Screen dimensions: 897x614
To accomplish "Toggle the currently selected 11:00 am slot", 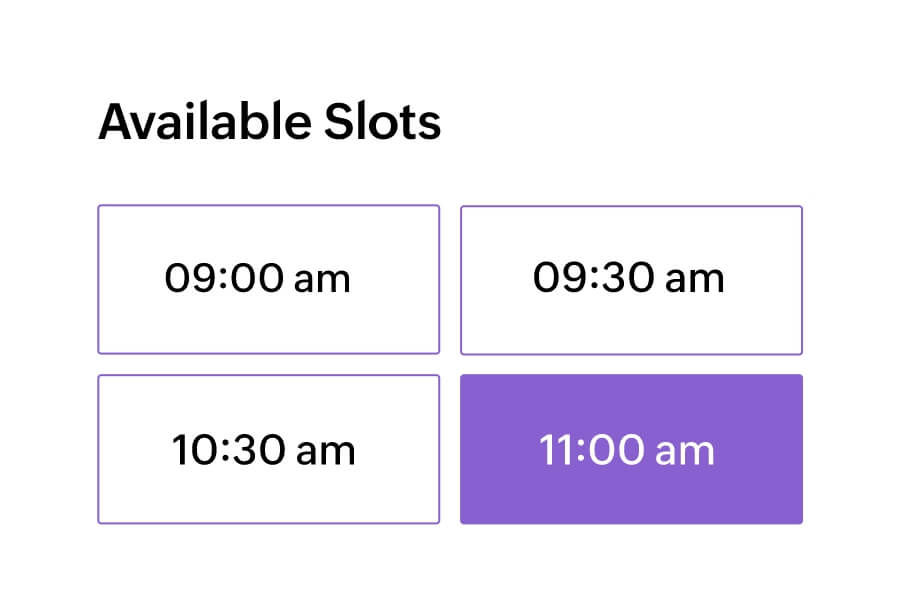I will [x=631, y=449].
